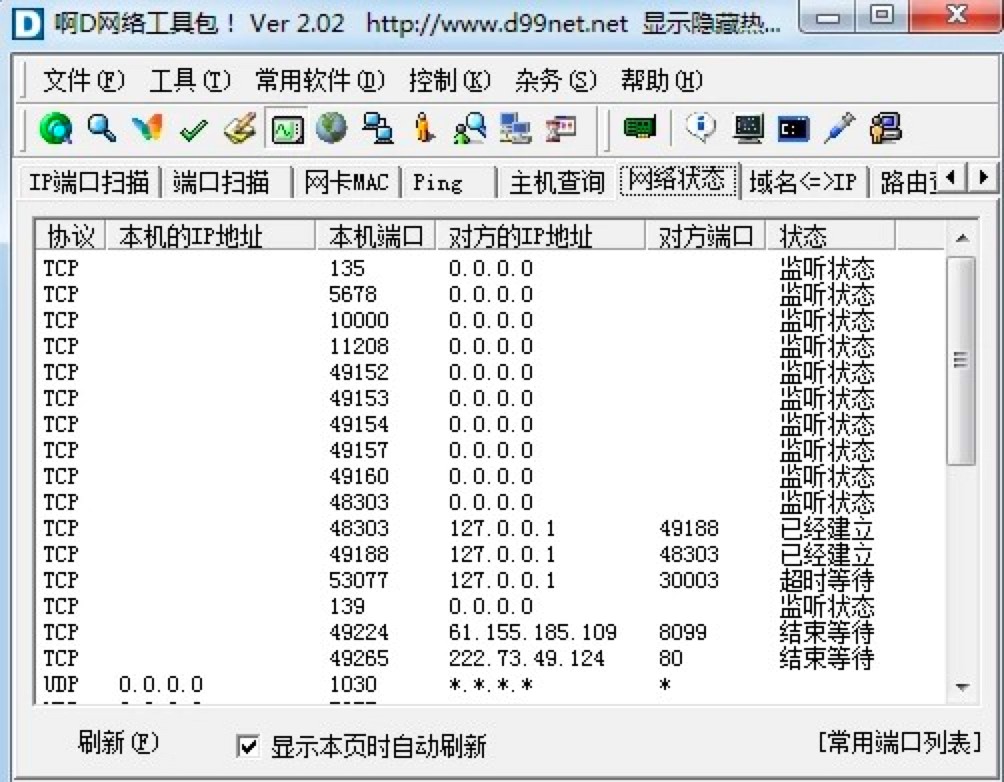Select the row with local port 5678
Image resolution: width=1004 pixels, height=782 pixels.
pyautogui.click(x=490, y=294)
